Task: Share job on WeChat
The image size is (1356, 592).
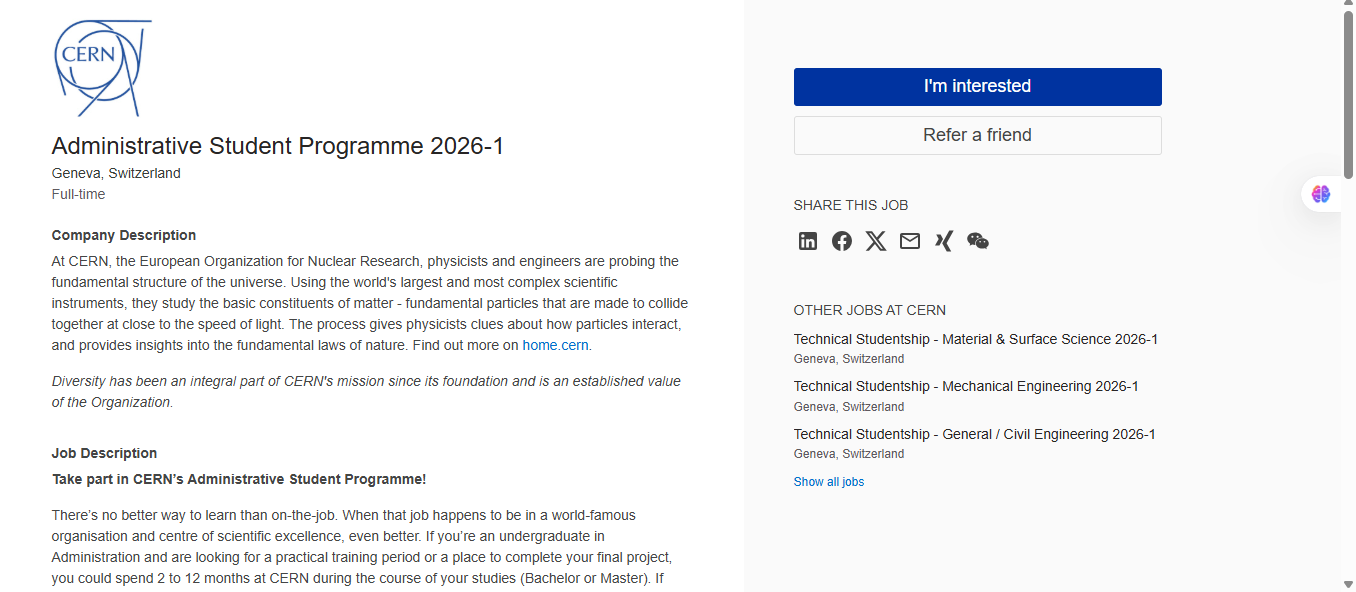Action: pos(978,241)
